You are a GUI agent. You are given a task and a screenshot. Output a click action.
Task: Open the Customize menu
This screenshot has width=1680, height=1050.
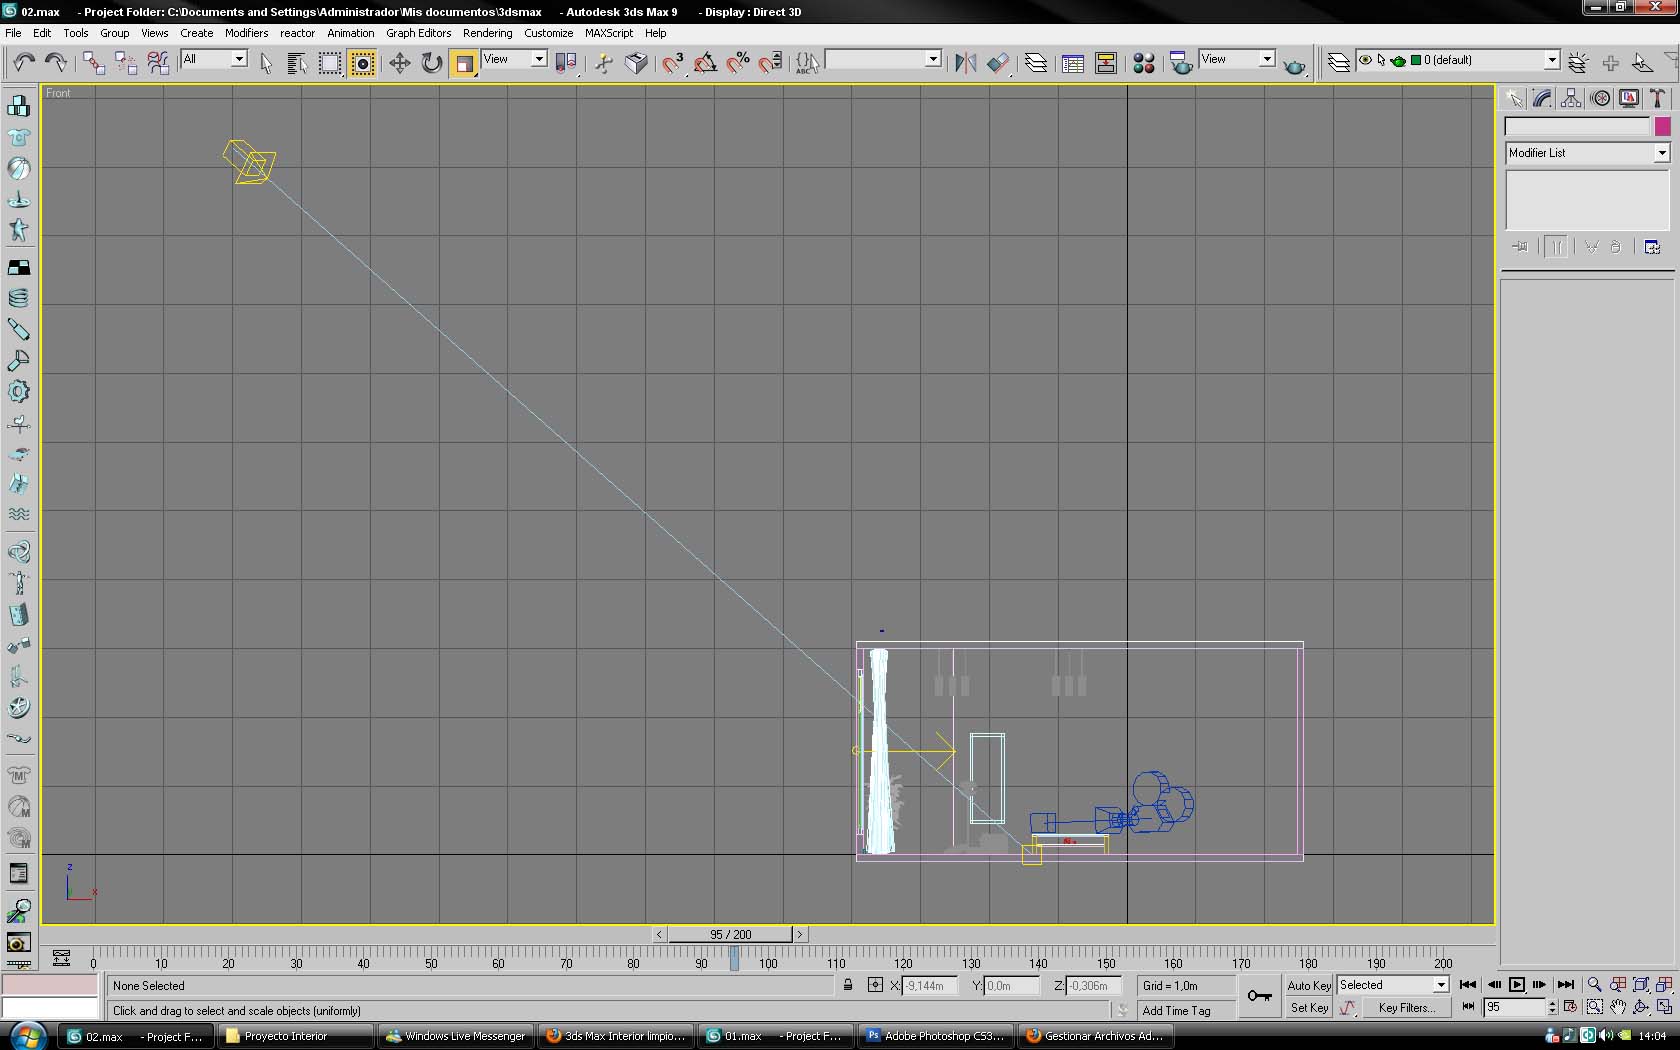[x=548, y=33]
